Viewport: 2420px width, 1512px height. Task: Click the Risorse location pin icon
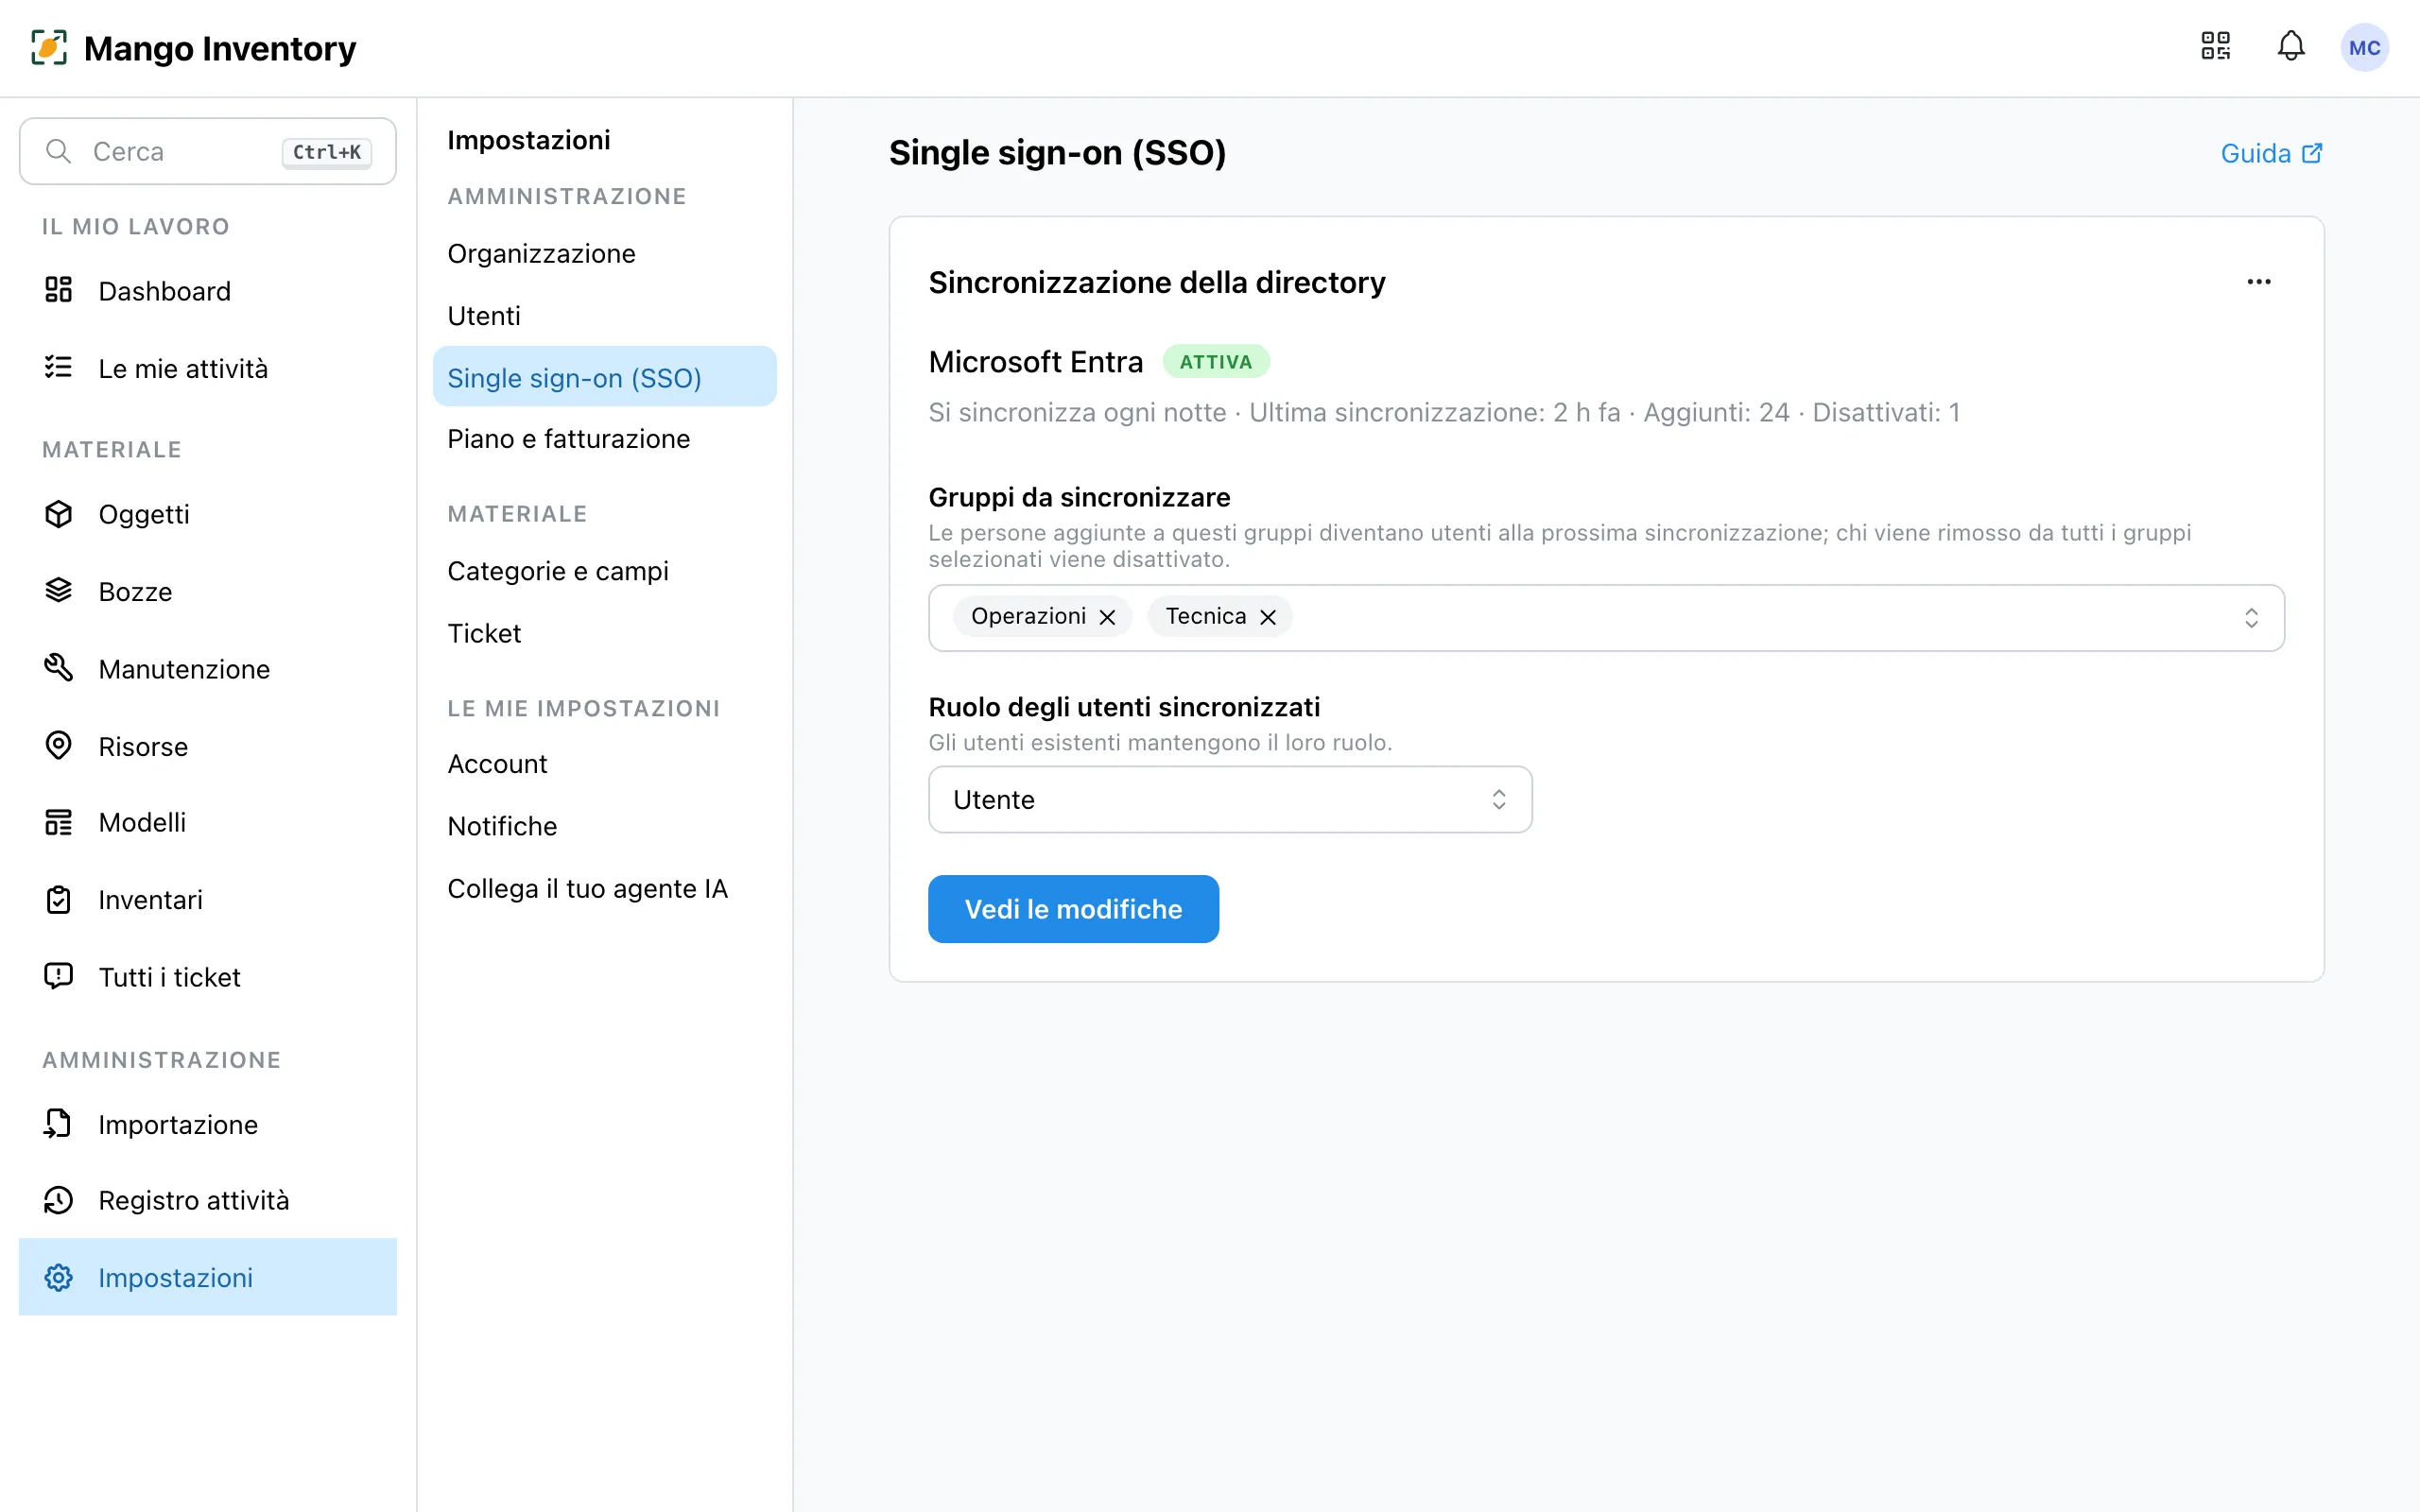(59, 745)
